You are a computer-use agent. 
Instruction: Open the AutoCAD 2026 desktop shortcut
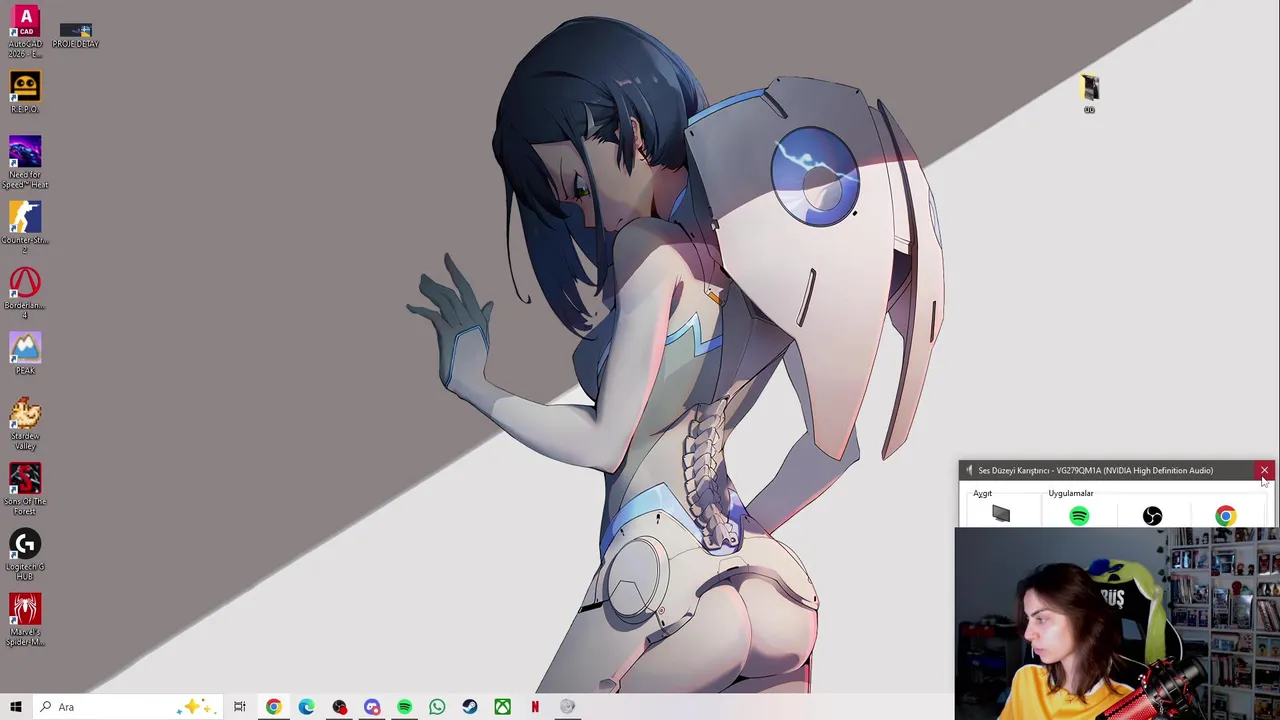pyautogui.click(x=25, y=32)
